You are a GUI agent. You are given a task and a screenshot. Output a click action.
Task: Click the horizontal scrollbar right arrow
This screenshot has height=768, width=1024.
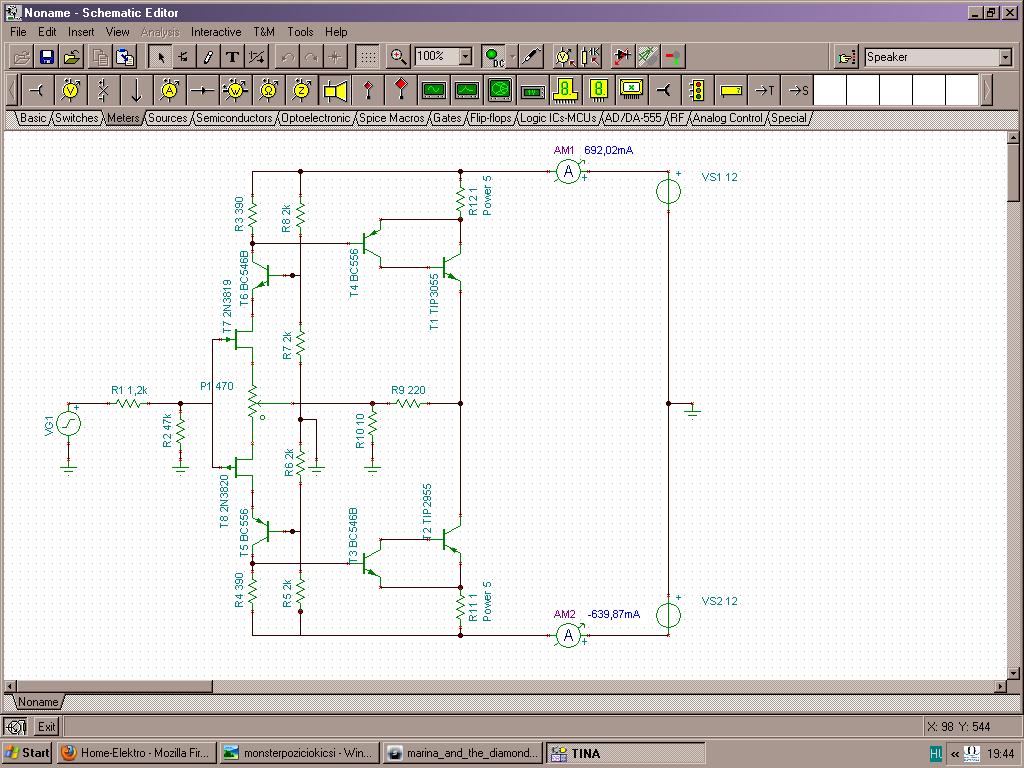(1000, 687)
